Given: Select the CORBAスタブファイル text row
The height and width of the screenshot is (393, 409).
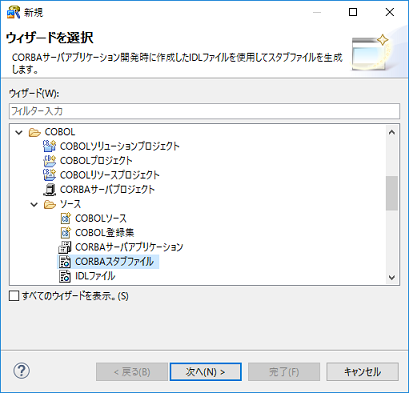Looking at the screenshot, I should click(x=115, y=262).
